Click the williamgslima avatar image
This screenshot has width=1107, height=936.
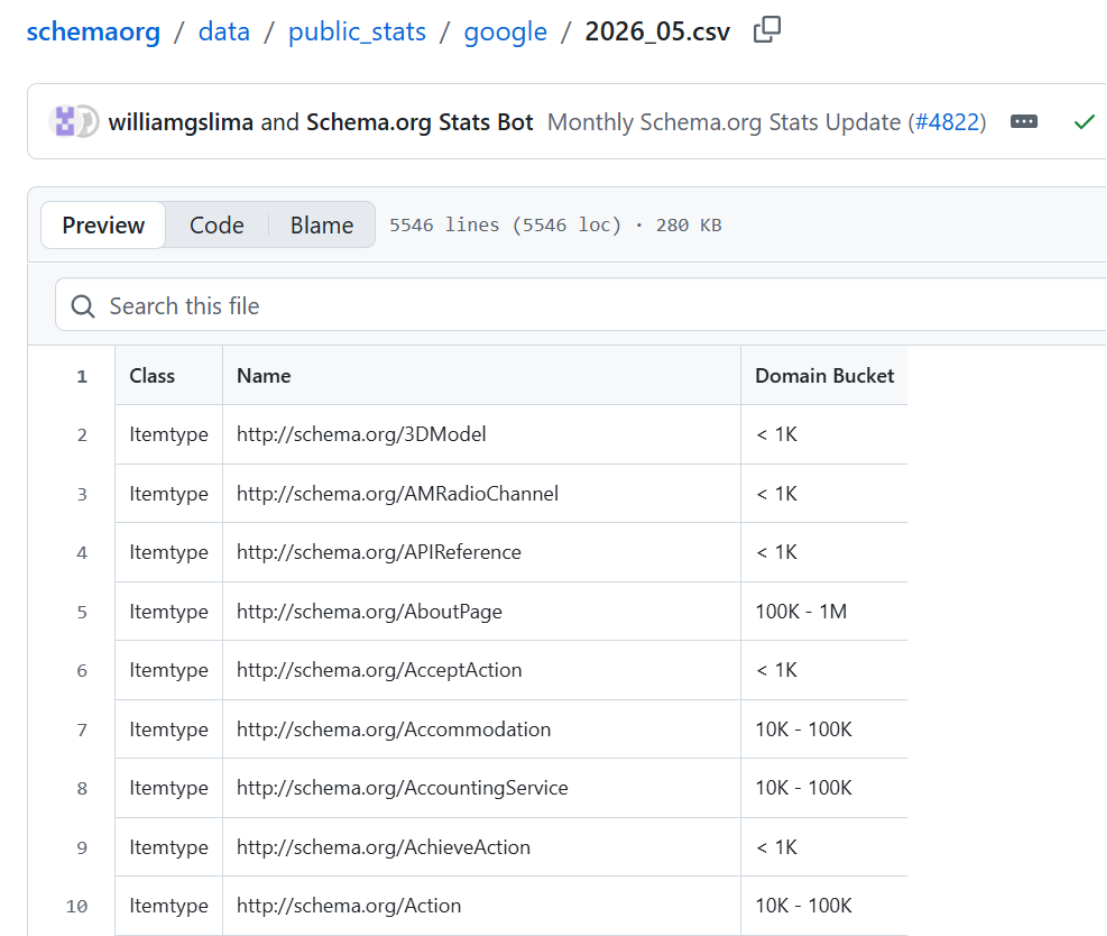tap(65, 121)
